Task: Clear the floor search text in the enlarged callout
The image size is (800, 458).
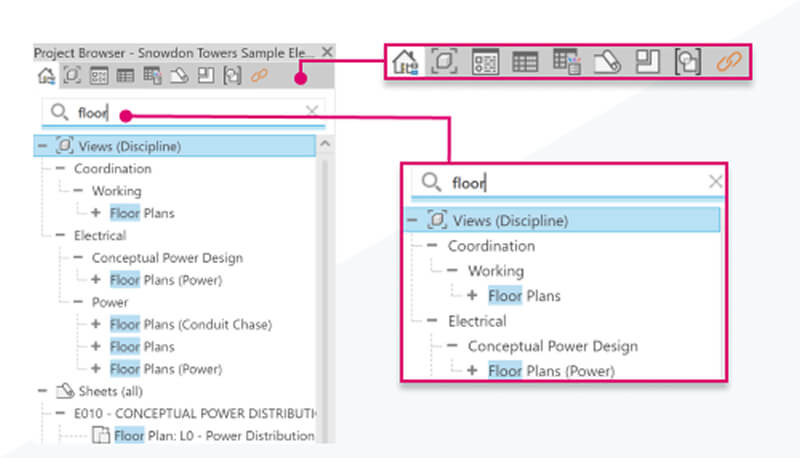Action: coord(715,181)
